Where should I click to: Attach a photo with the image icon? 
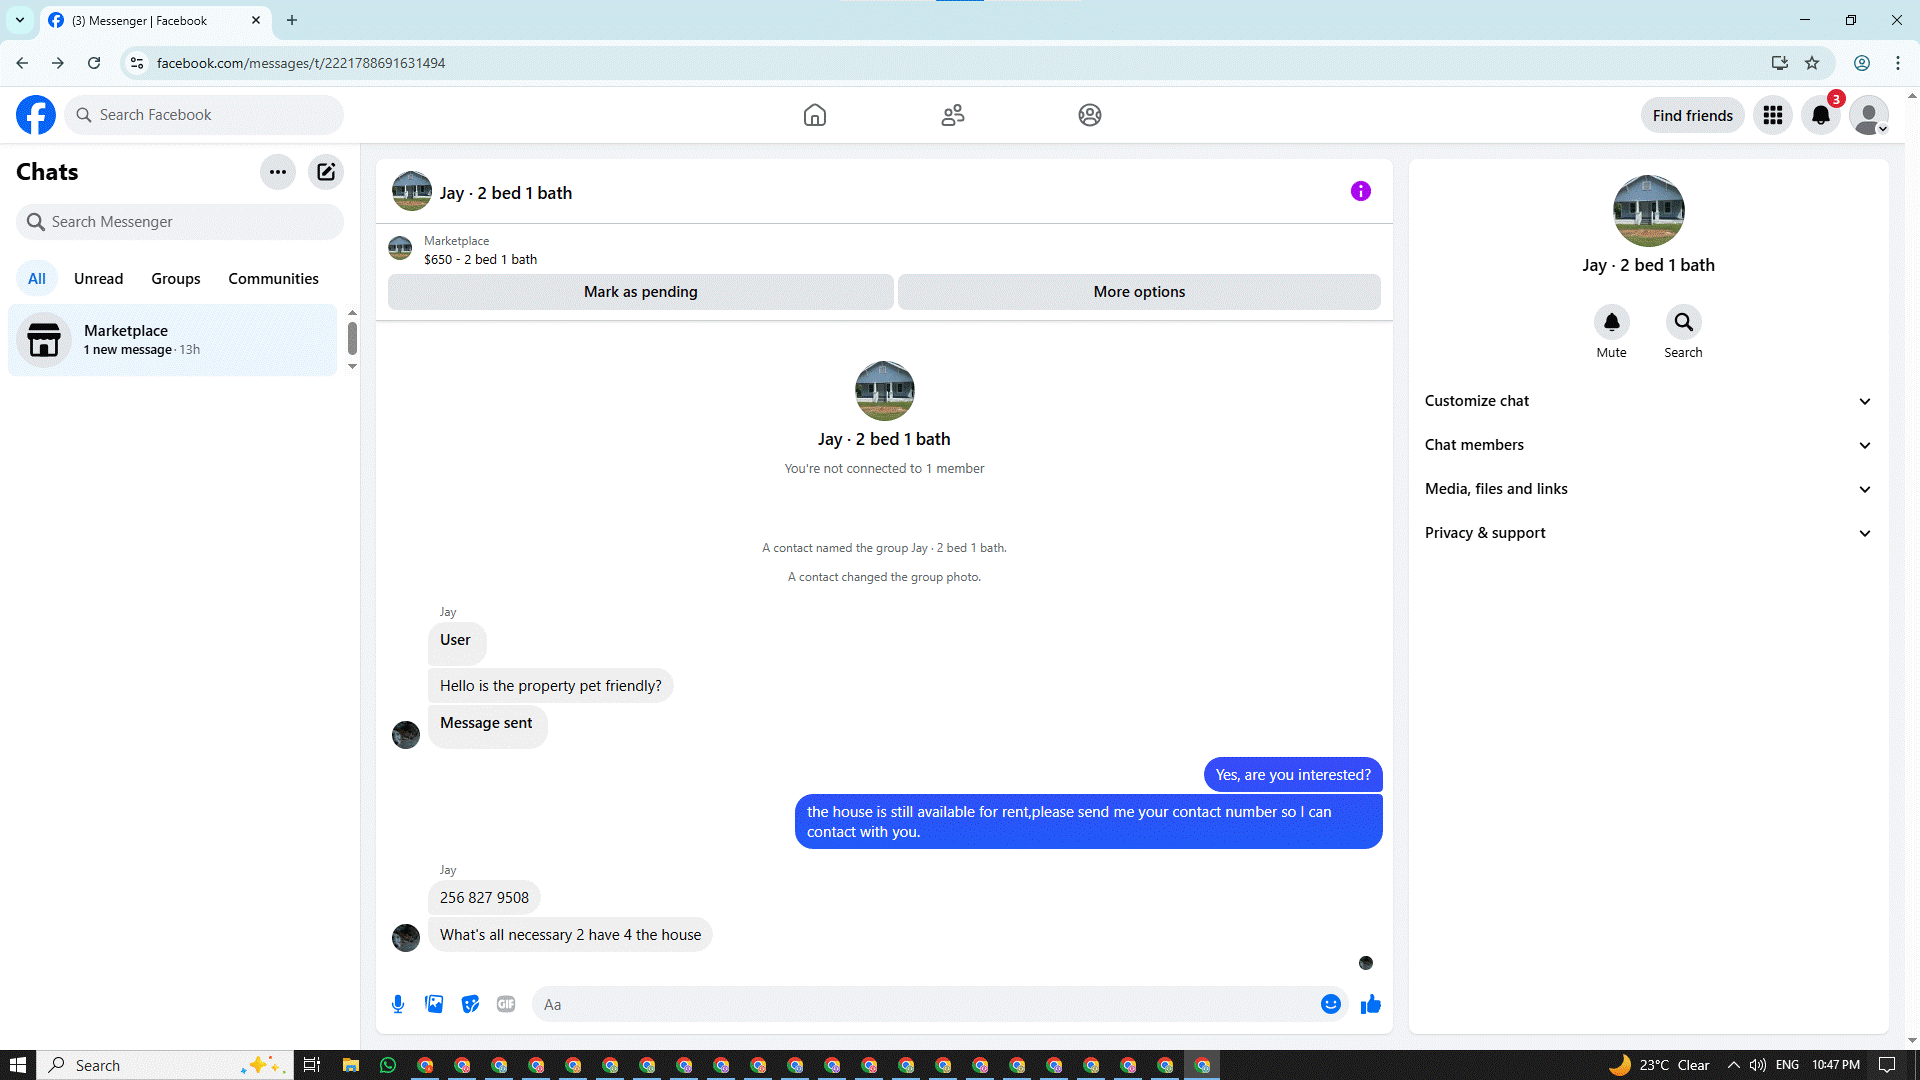click(434, 1004)
